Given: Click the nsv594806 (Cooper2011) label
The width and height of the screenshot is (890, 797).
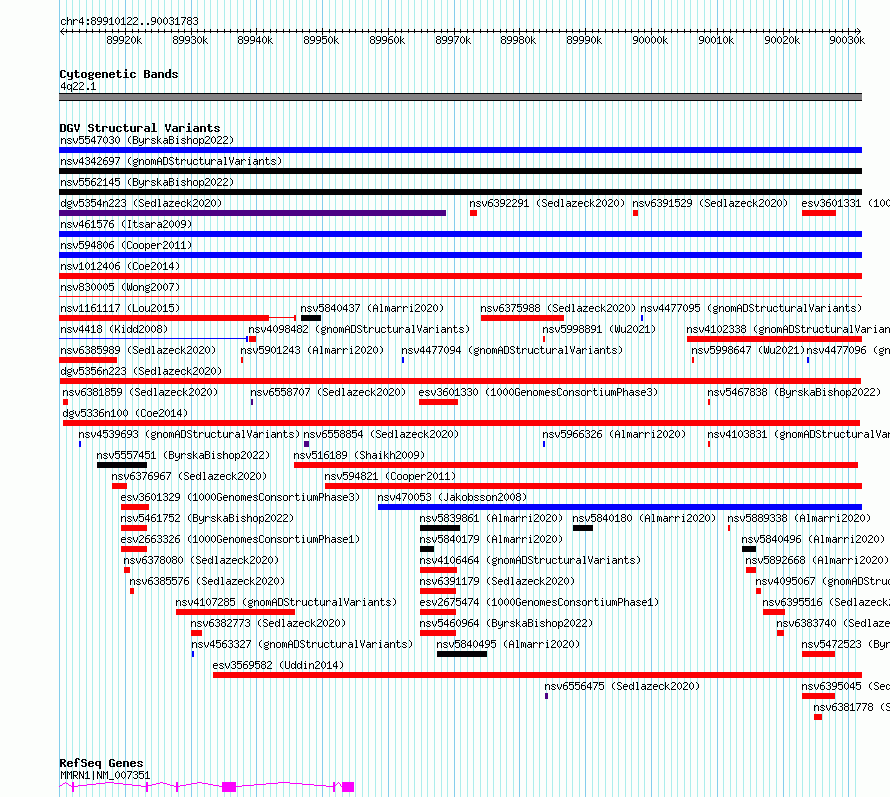Looking at the screenshot, I should (126, 245).
